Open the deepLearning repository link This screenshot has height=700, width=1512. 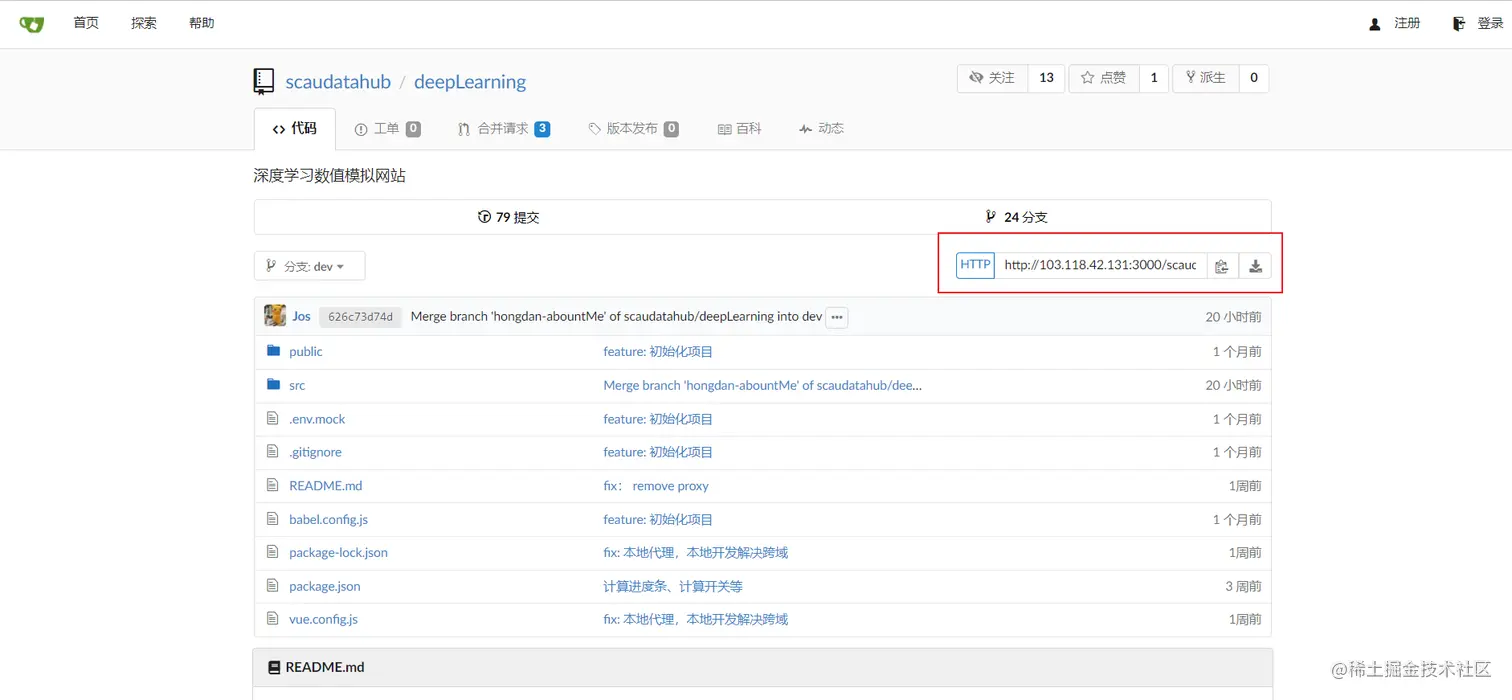(470, 82)
